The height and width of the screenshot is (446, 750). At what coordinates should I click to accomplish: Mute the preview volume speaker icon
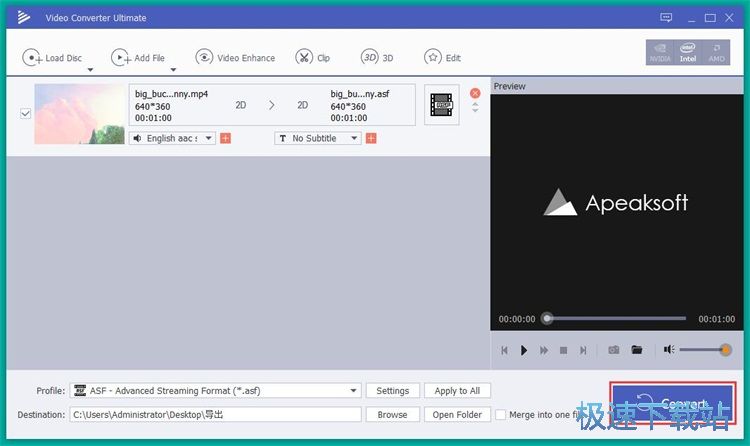[x=669, y=350]
